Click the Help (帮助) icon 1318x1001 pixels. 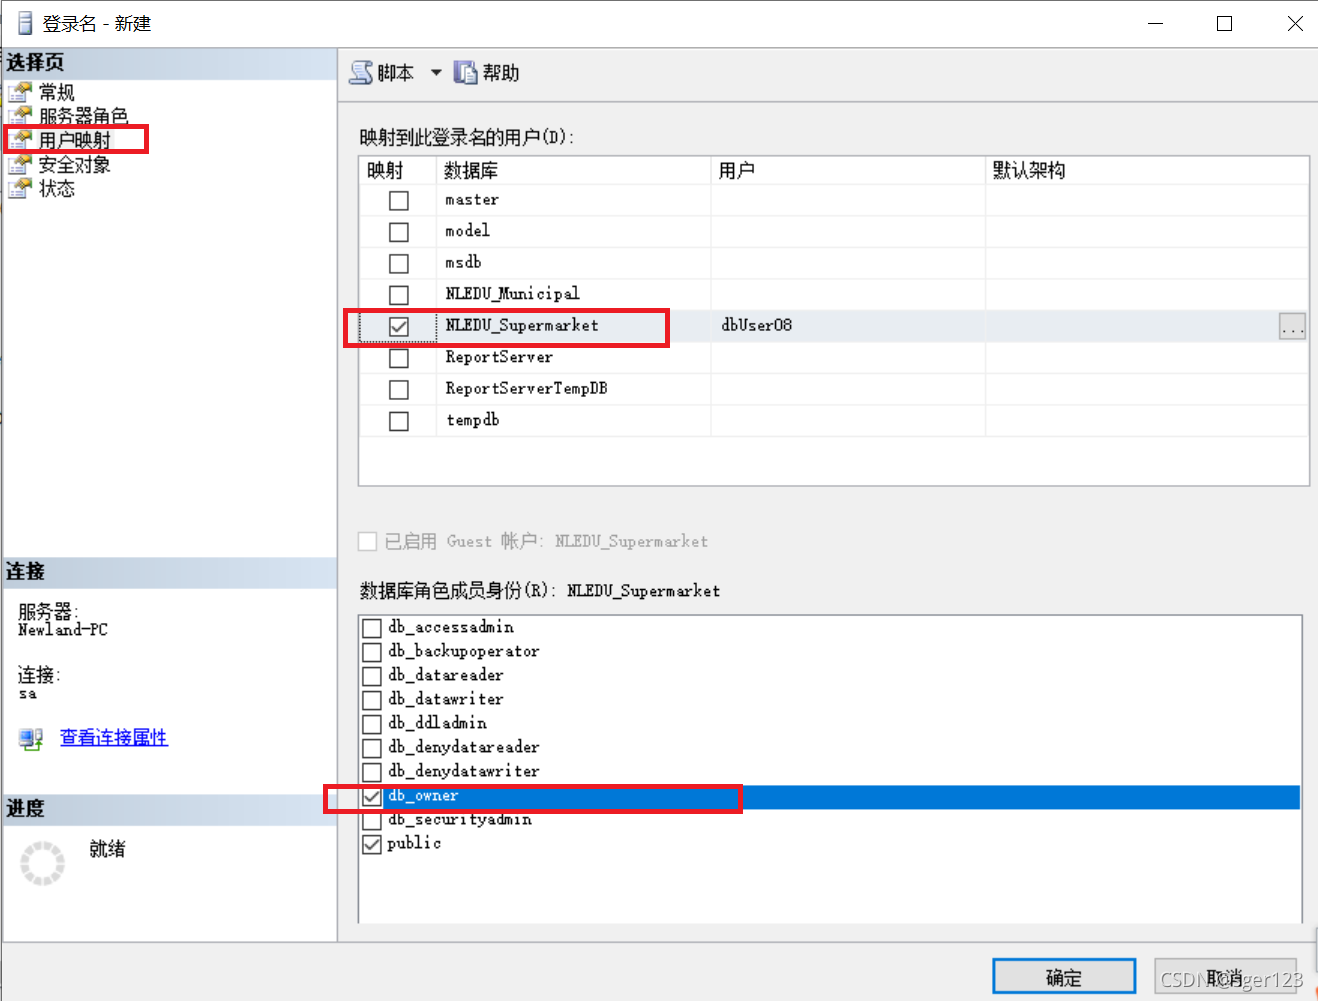[x=465, y=72]
